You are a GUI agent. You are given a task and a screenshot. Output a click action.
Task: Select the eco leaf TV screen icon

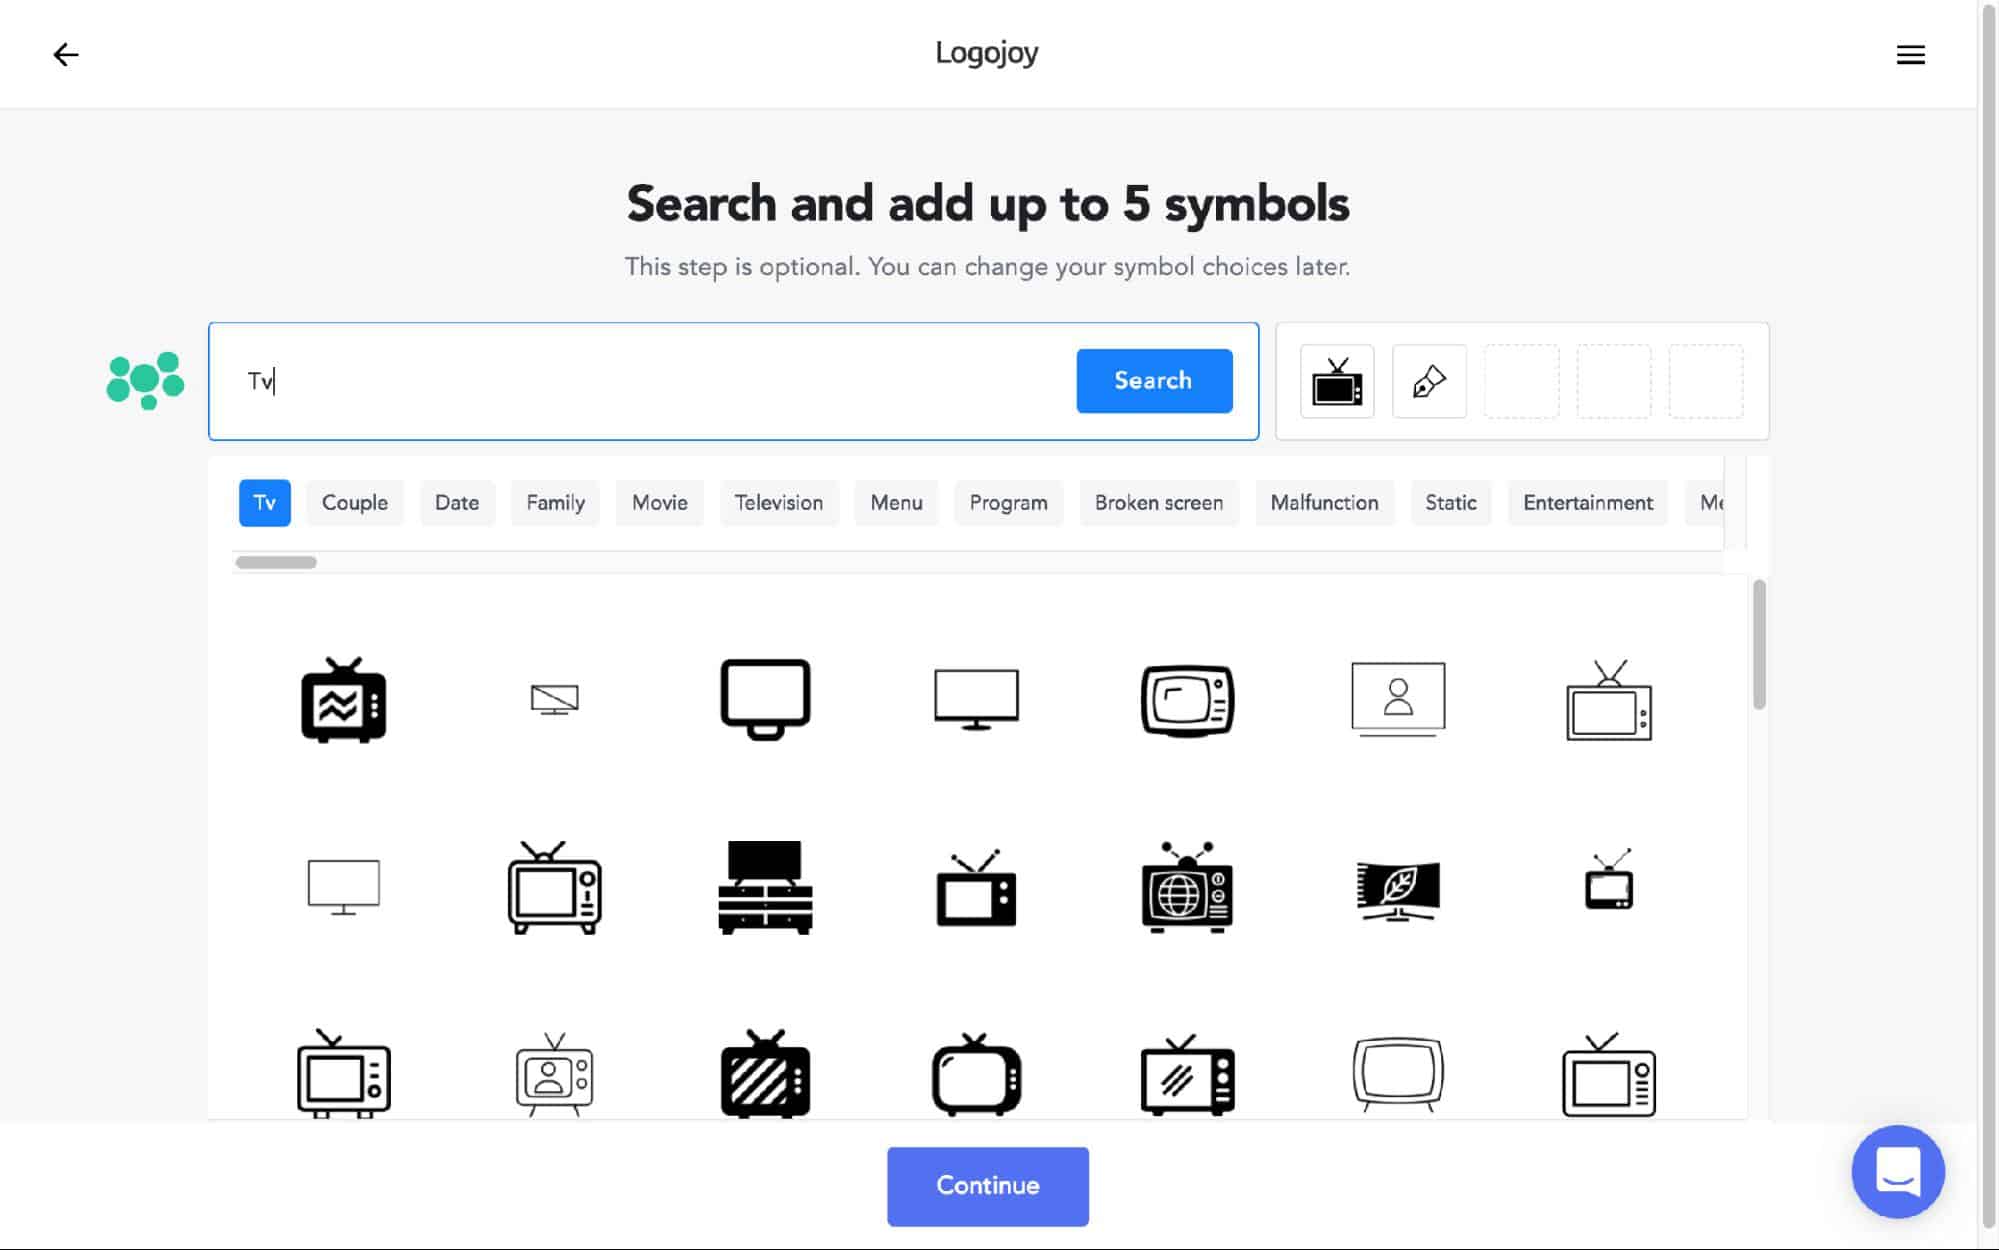1397,886
